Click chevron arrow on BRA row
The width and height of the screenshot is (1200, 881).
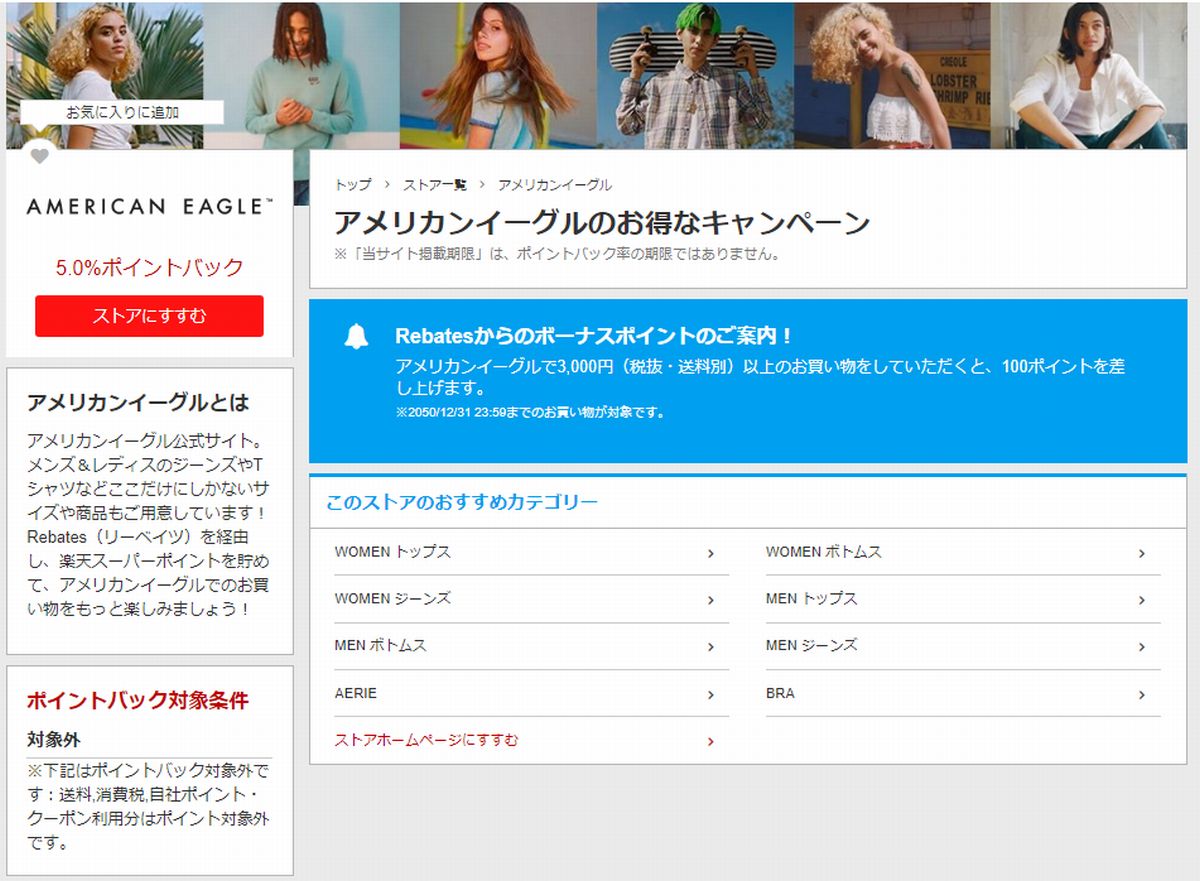pyautogui.click(x=1142, y=694)
